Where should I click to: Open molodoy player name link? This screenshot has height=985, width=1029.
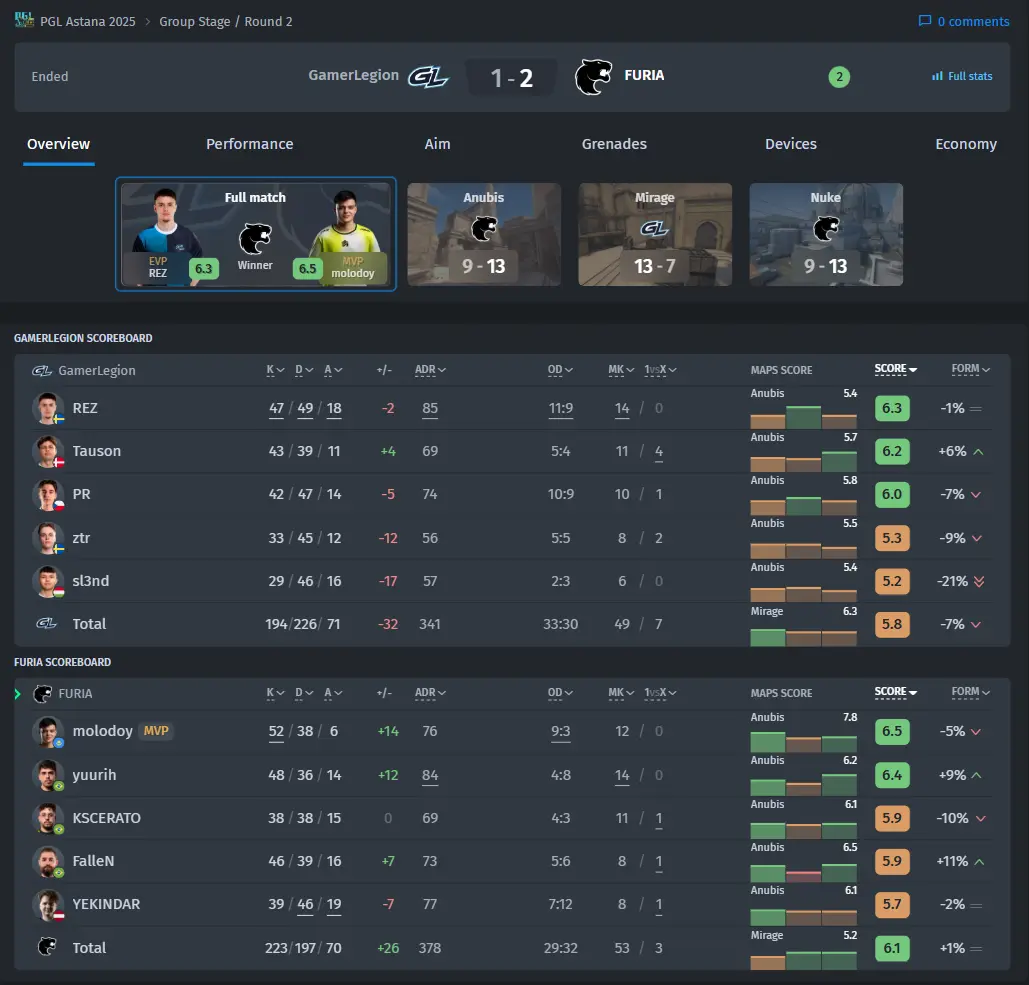click(x=102, y=731)
